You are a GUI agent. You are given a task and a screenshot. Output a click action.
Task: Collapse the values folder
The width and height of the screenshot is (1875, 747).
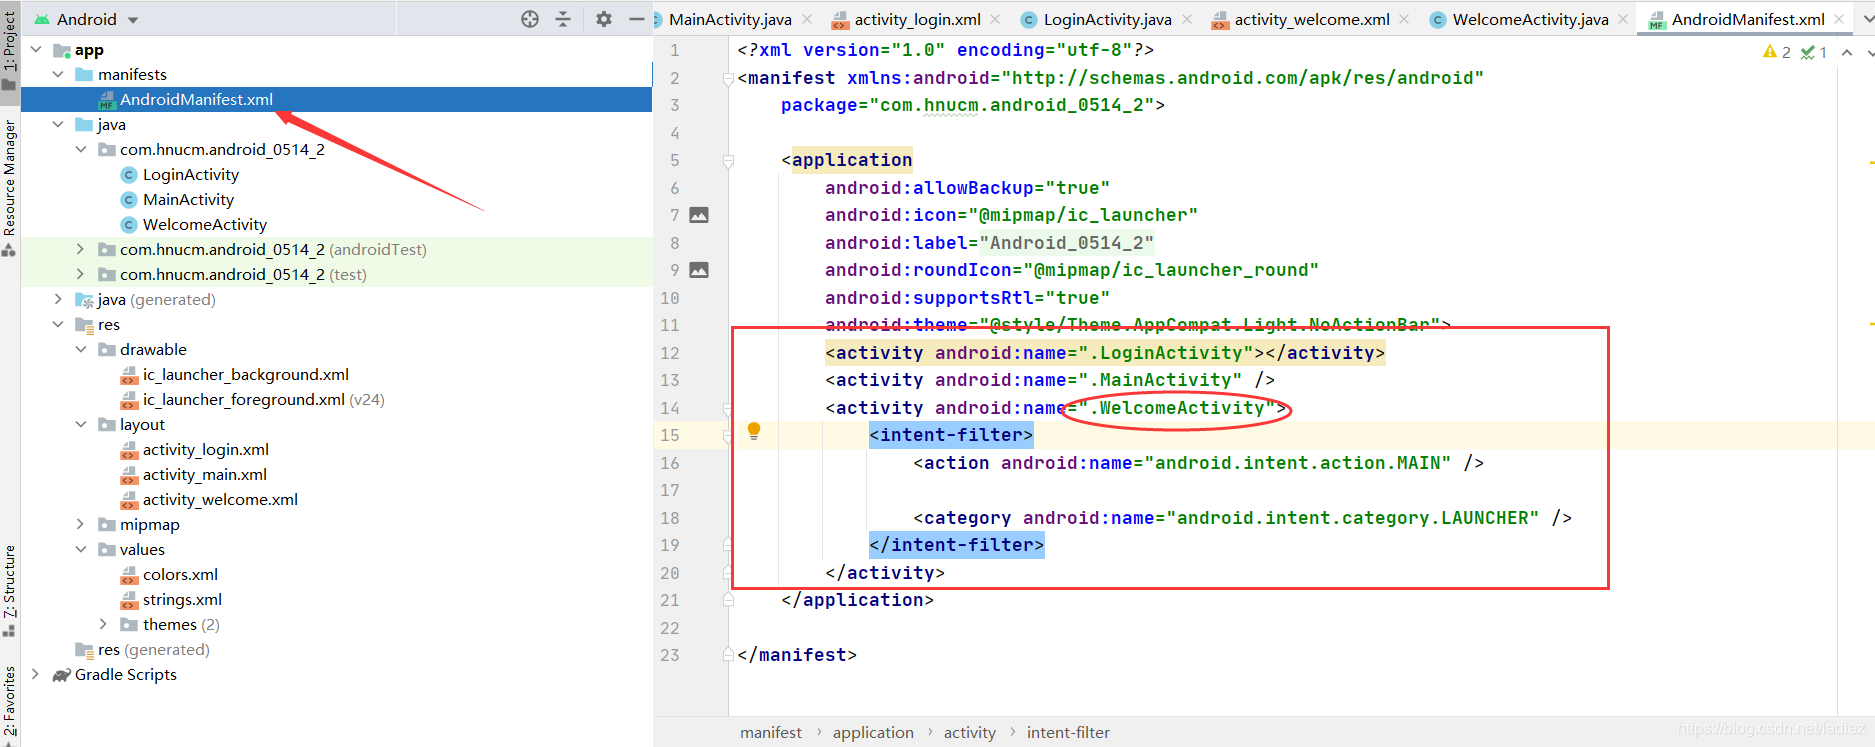coord(81,549)
